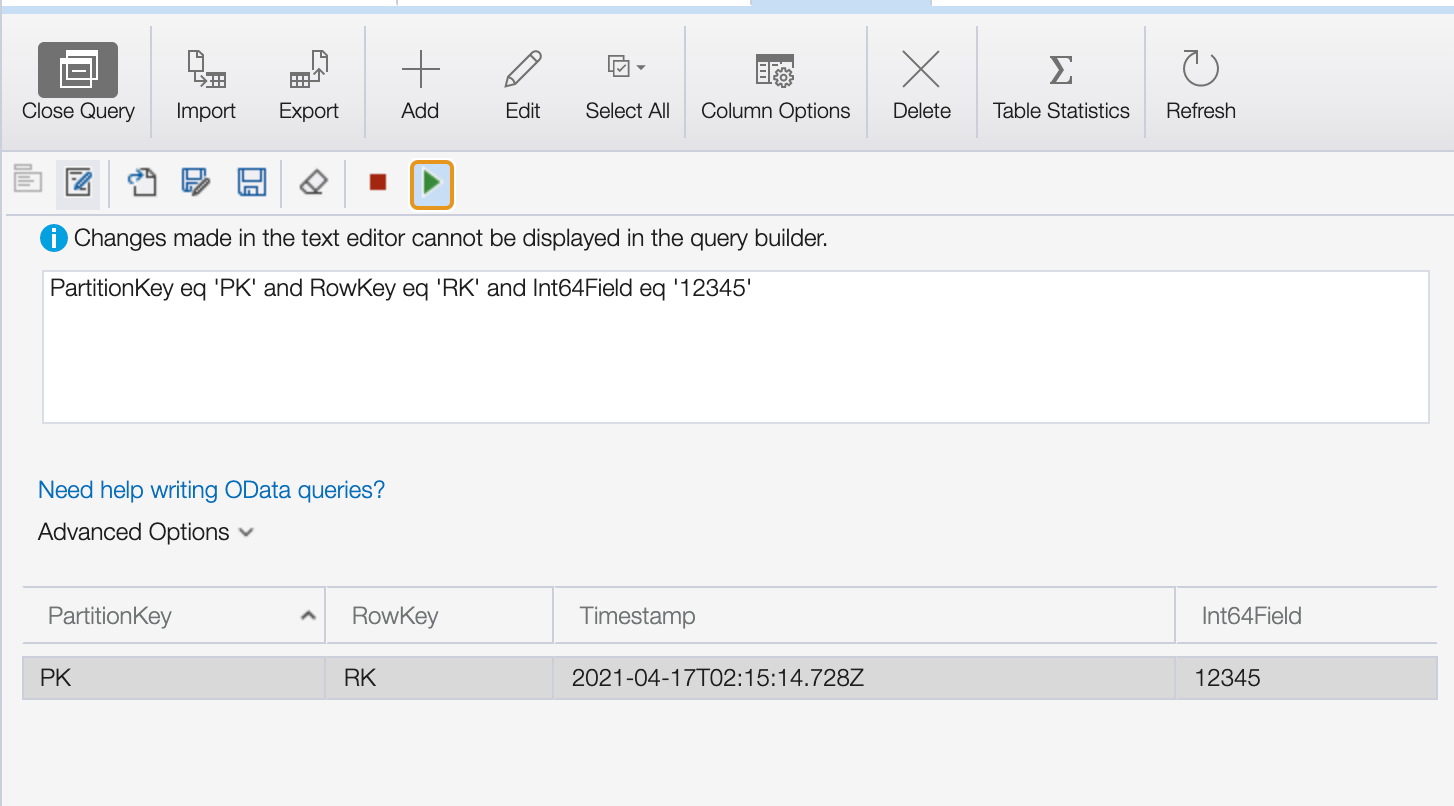
Task: Click the Save Query As icon
Action: [x=196, y=183]
